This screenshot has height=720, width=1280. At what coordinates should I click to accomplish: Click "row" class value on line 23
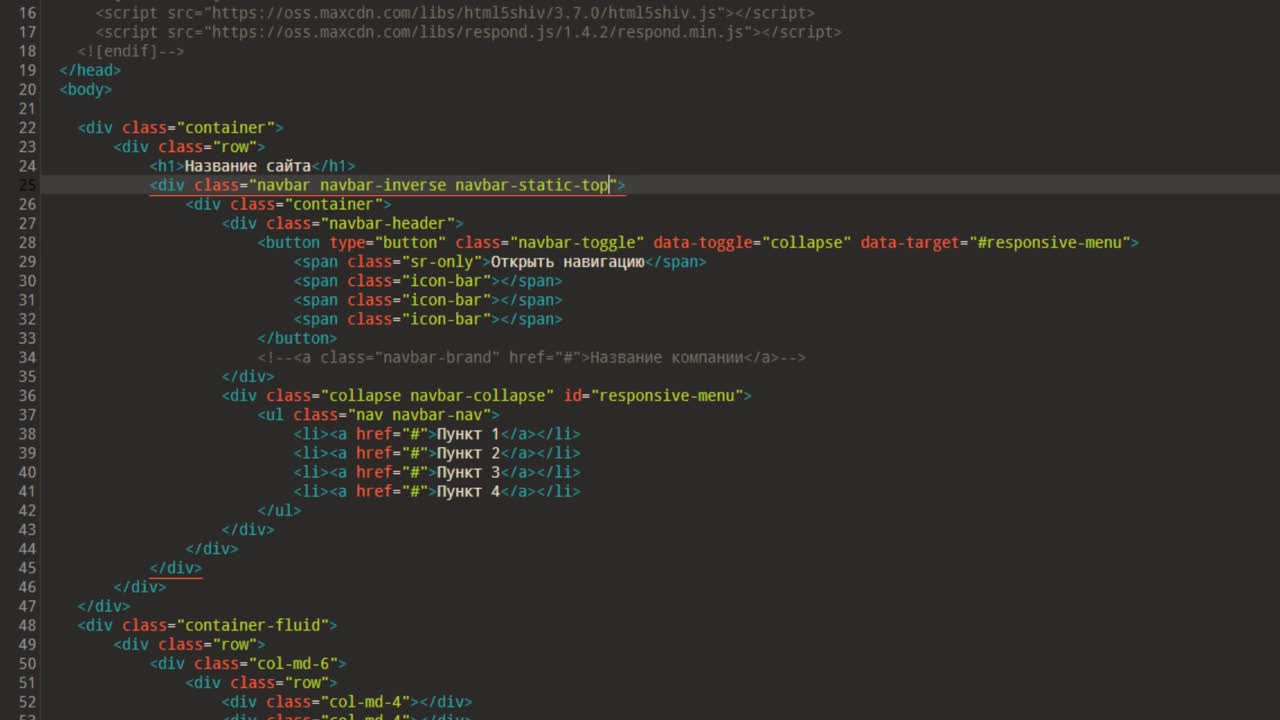pos(234,146)
